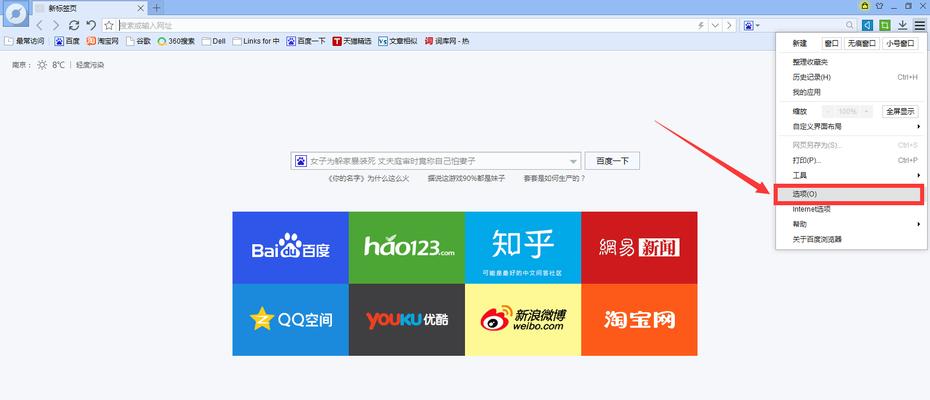Screen dimensions: 930x400
Task: Bookmark page with the star icon
Action: coord(109,26)
